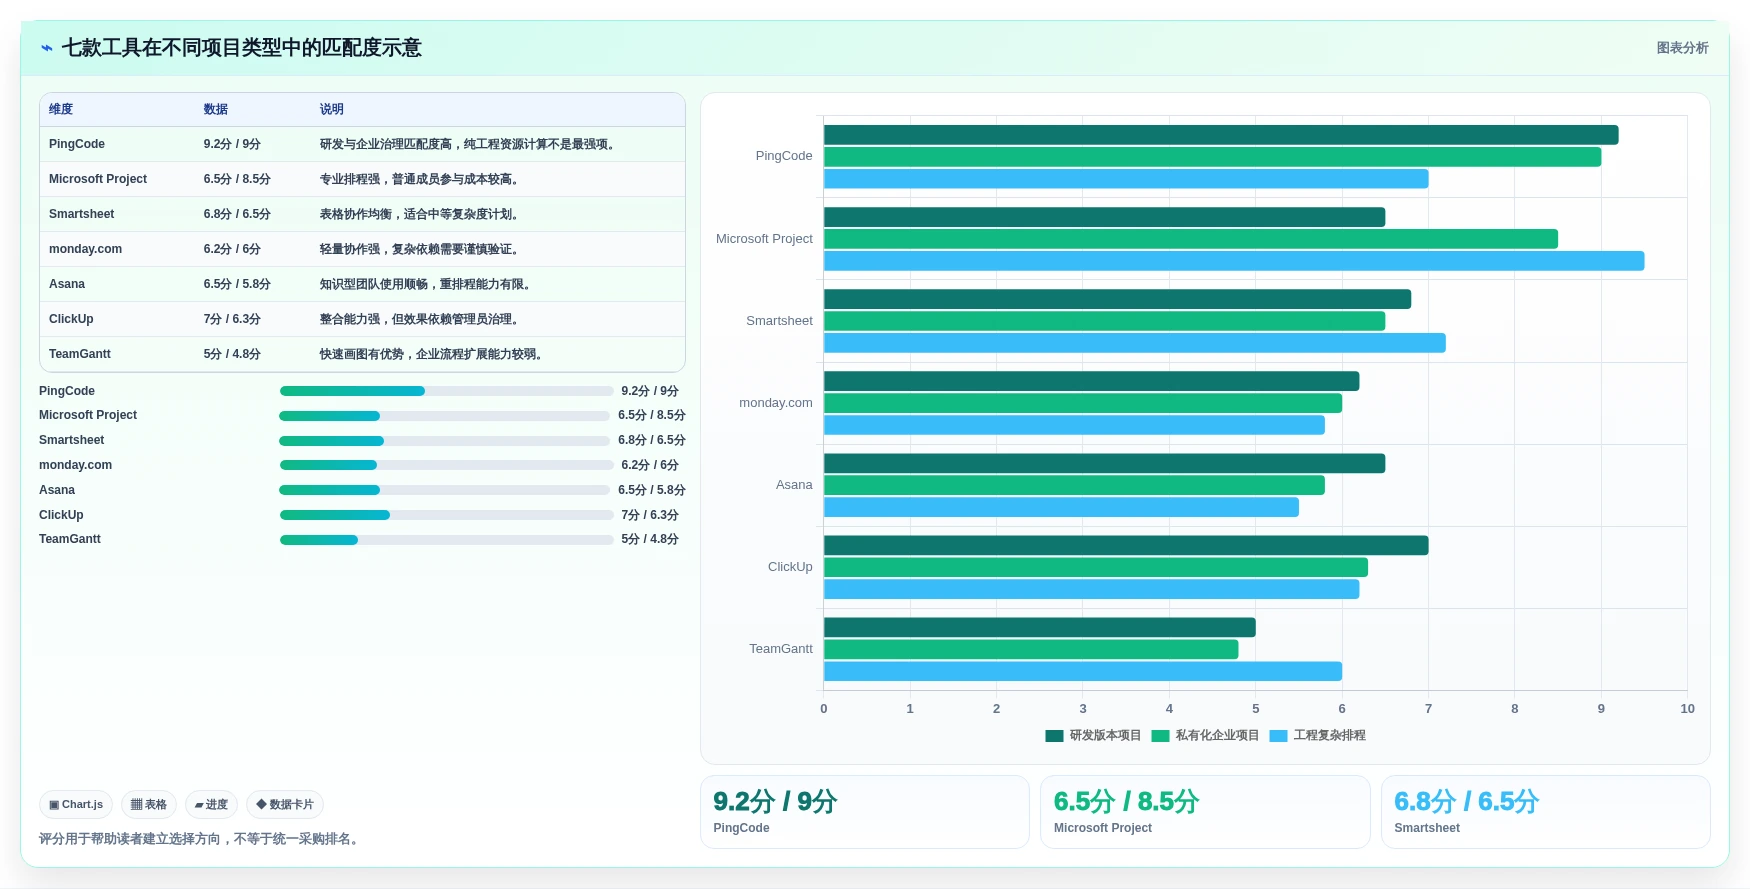The width and height of the screenshot is (1750, 889).
Task: Click the blue icon beside the title
Action: click(47, 48)
